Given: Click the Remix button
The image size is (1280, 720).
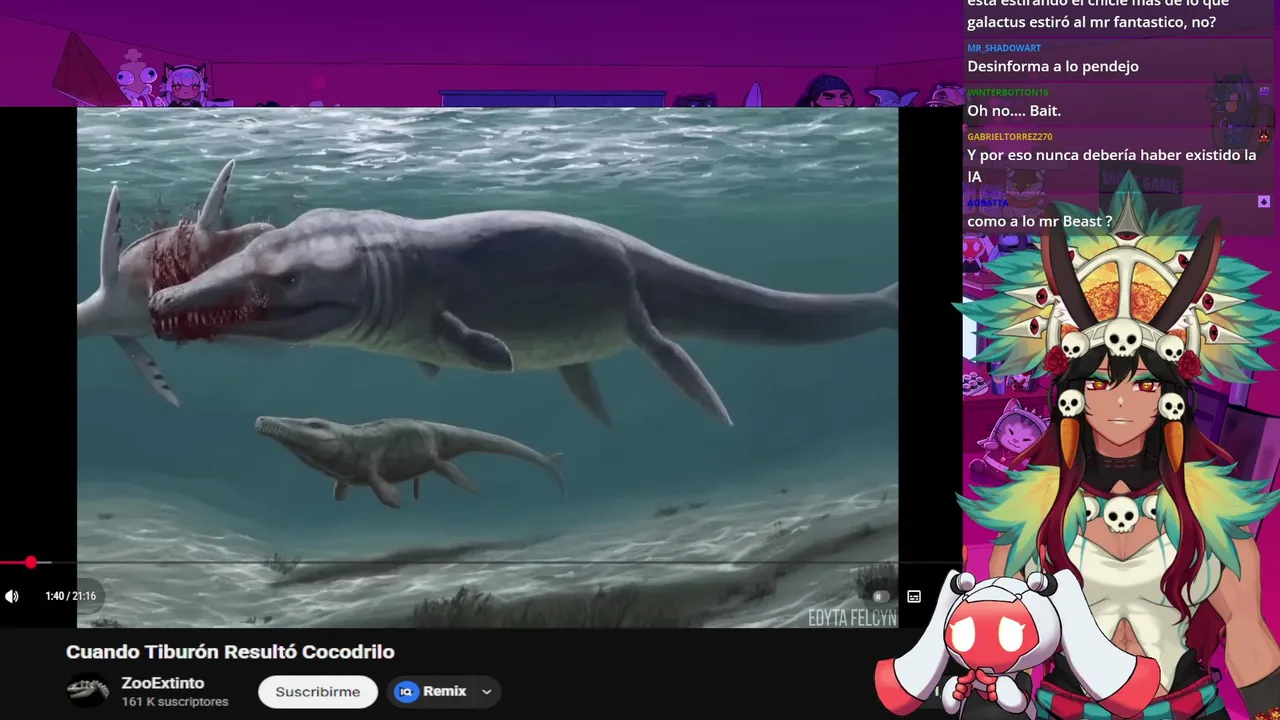Looking at the screenshot, I should pyautogui.click(x=433, y=691).
